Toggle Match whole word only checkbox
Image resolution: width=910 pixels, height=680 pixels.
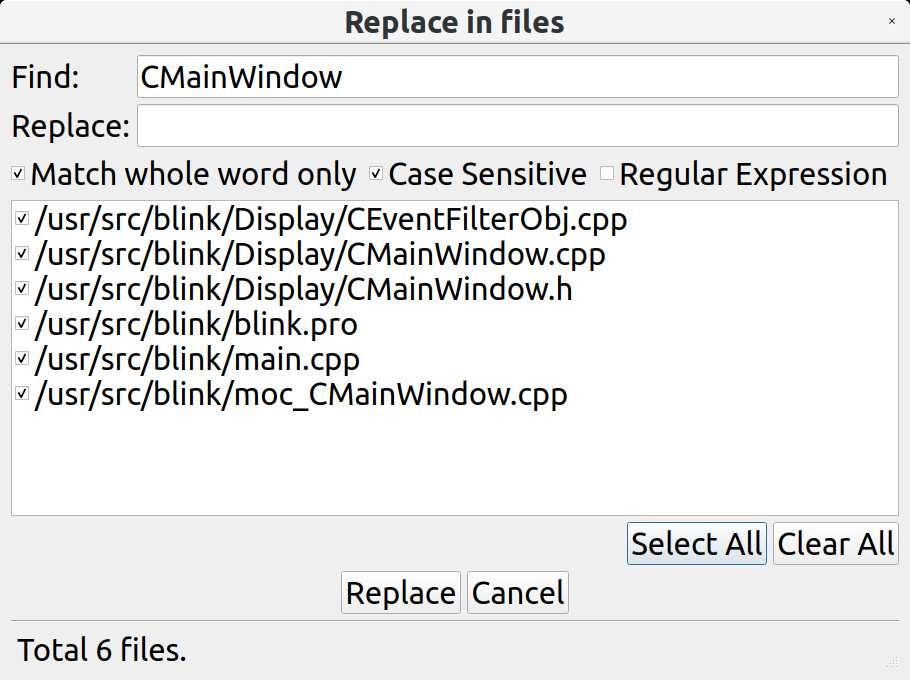pyautogui.click(x=18, y=174)
